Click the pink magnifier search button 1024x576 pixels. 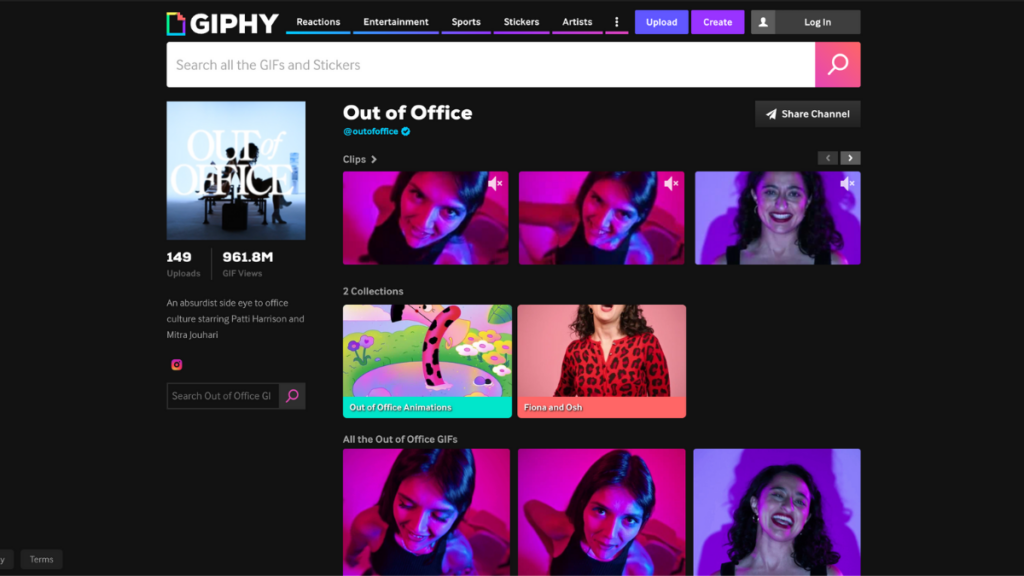(x=838, y=65)
